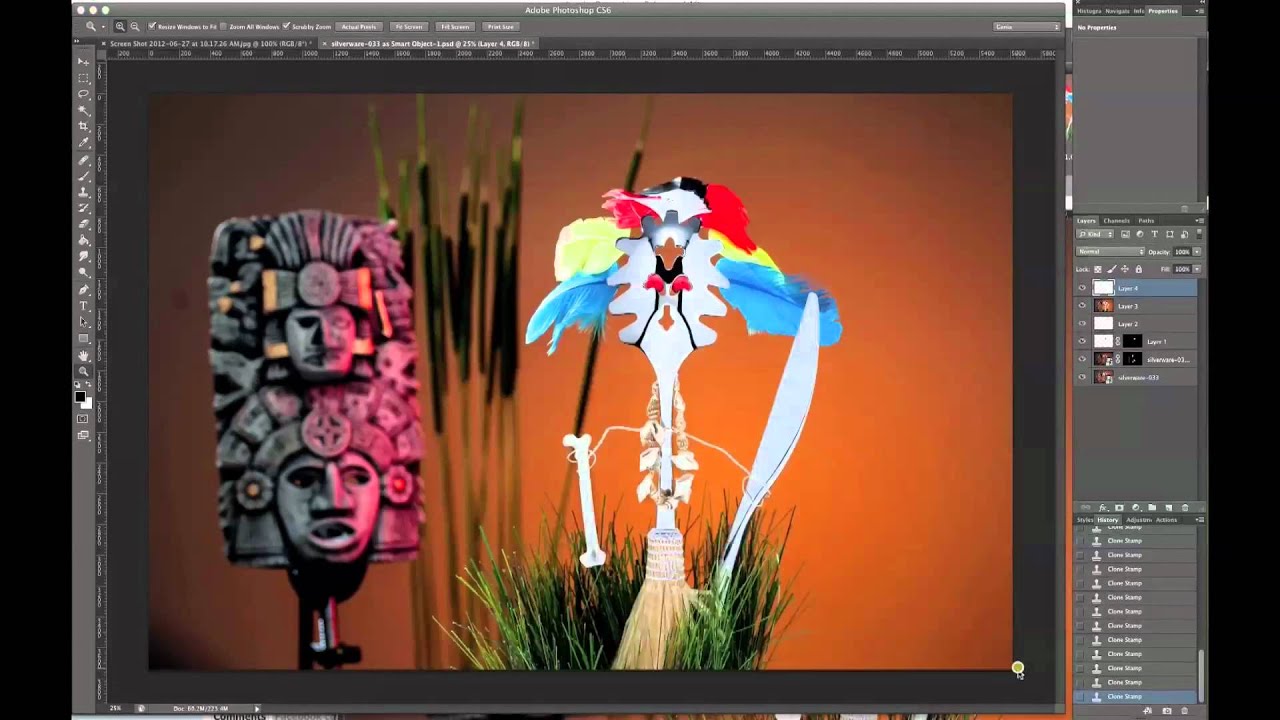This screenshot has width=1280, height=720.
Task: Select the Crop tool
Action: [x=84, y=125]
